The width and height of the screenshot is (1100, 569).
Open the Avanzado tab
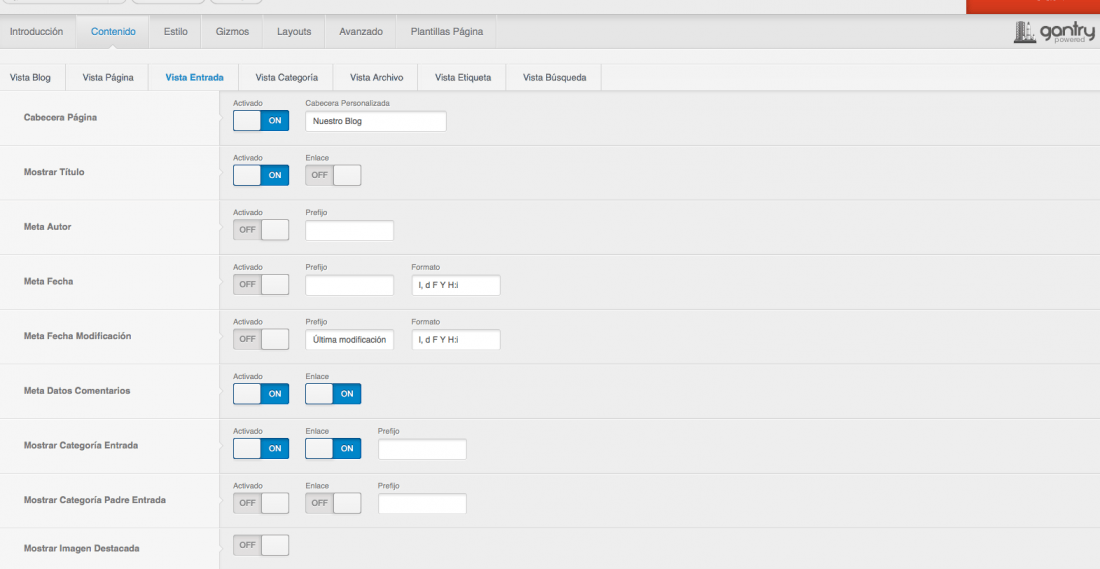tap(361, 32)
